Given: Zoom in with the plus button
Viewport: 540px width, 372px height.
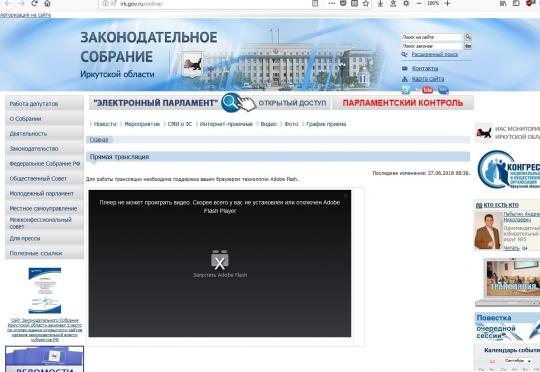Looking at the screenshot, I should 447,3.
